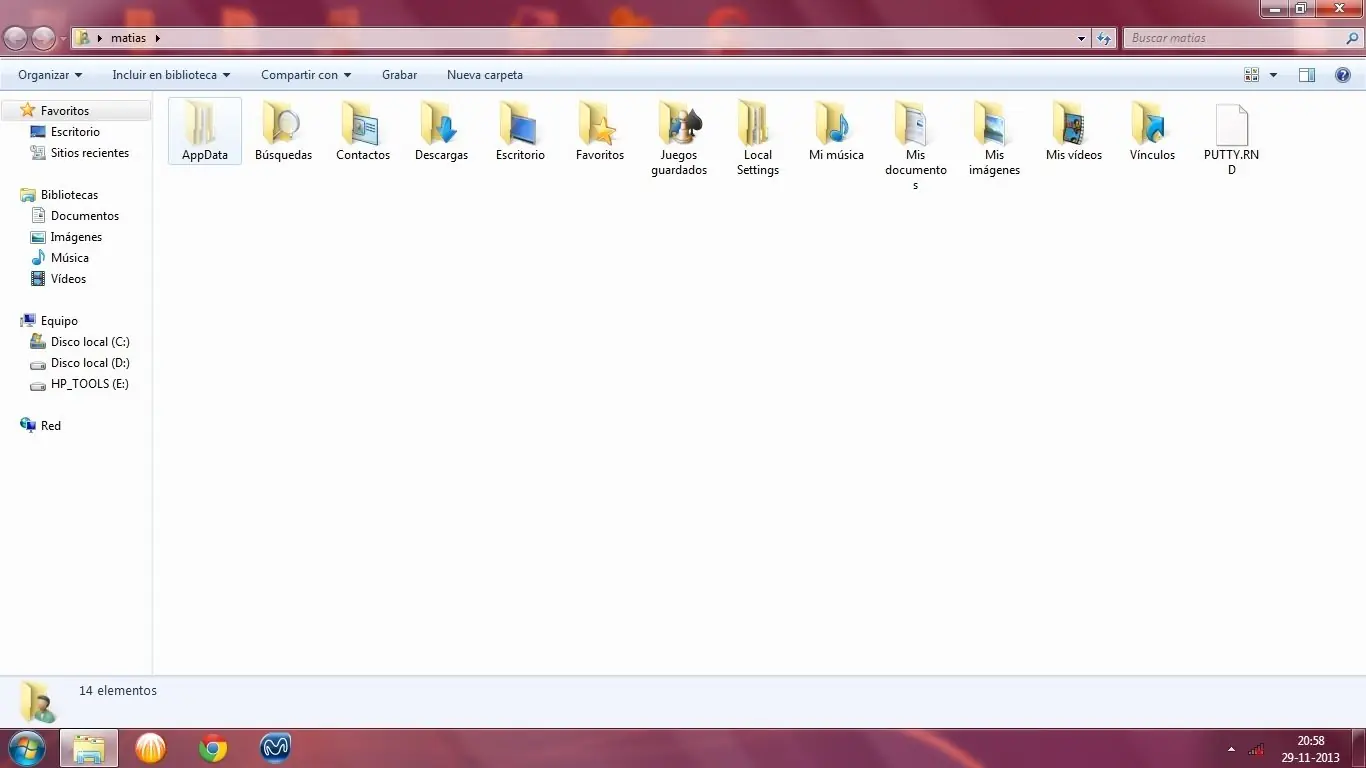Viewport: 1366px width, 768px height.
Task: Click the matias breadcrumb in address bar
Action: coord(129,38)
